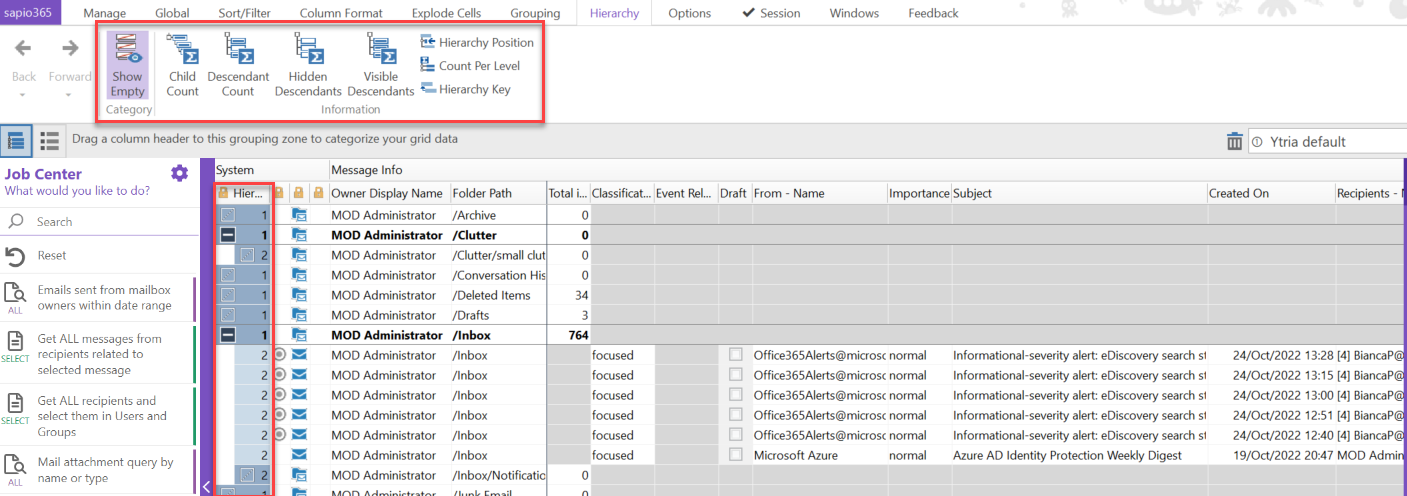Select the Hierarchy Position option

[478, 42]
